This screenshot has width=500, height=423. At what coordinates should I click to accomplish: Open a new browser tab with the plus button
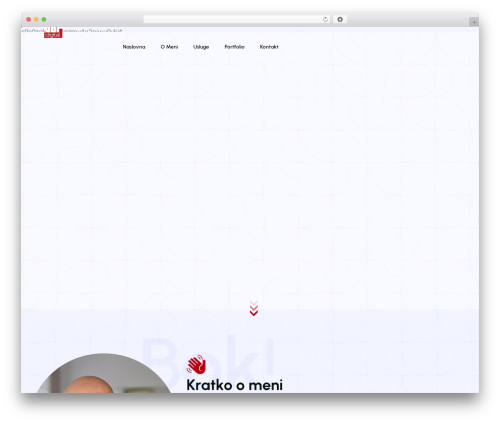[474, 22]
